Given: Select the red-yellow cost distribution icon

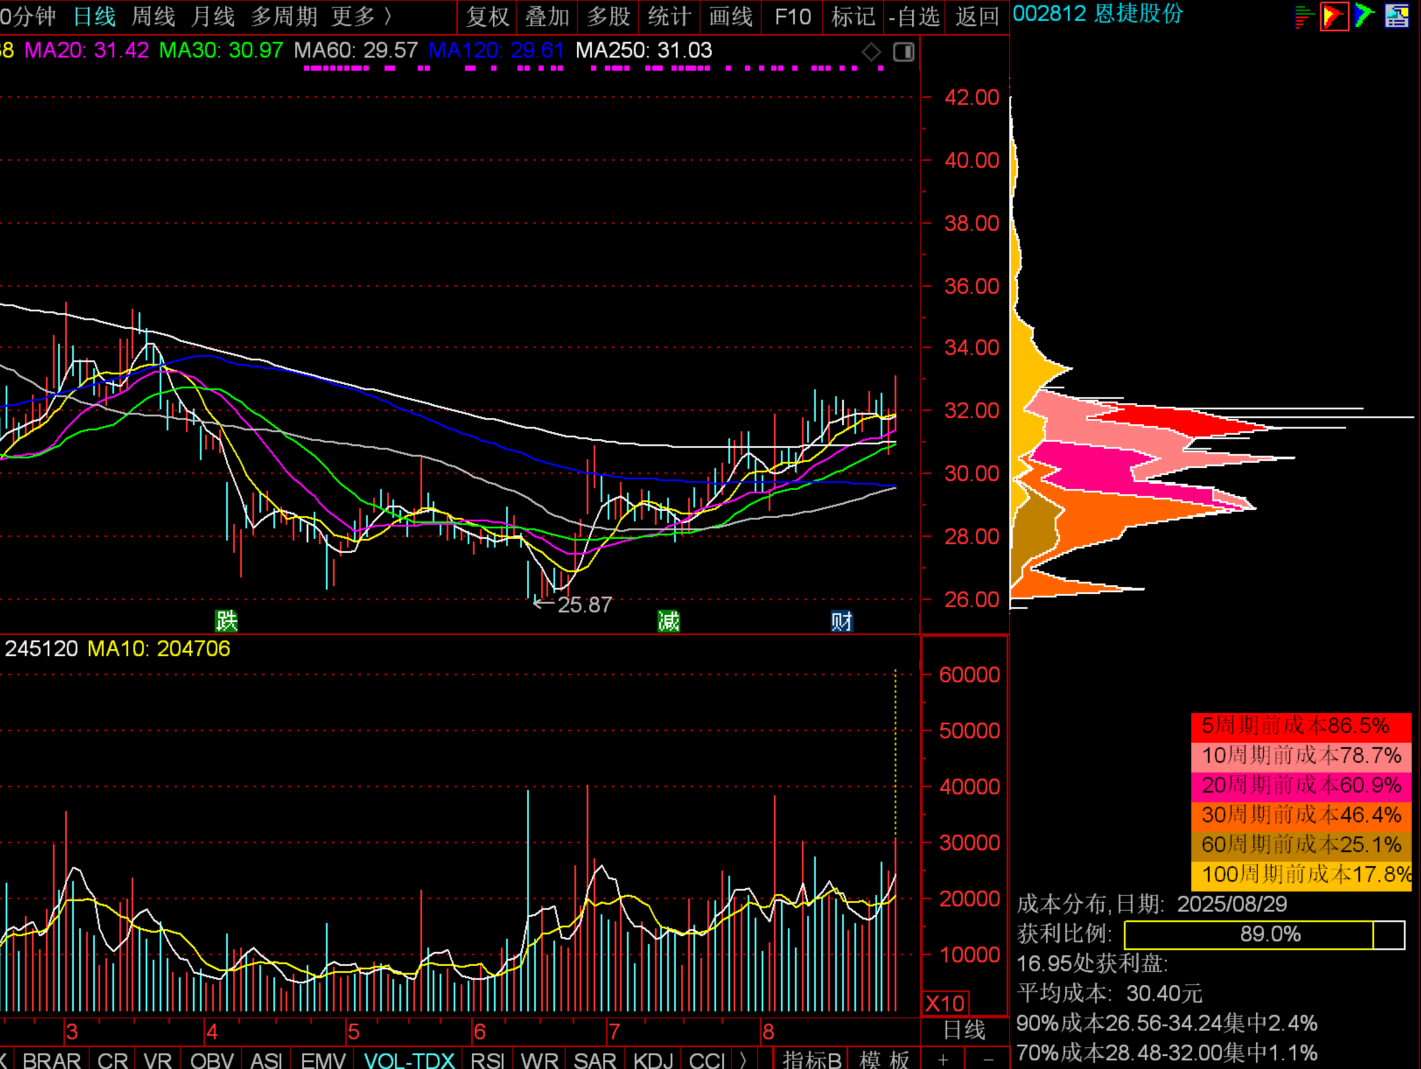Looking at the screenshot, I should [1334, 16].
